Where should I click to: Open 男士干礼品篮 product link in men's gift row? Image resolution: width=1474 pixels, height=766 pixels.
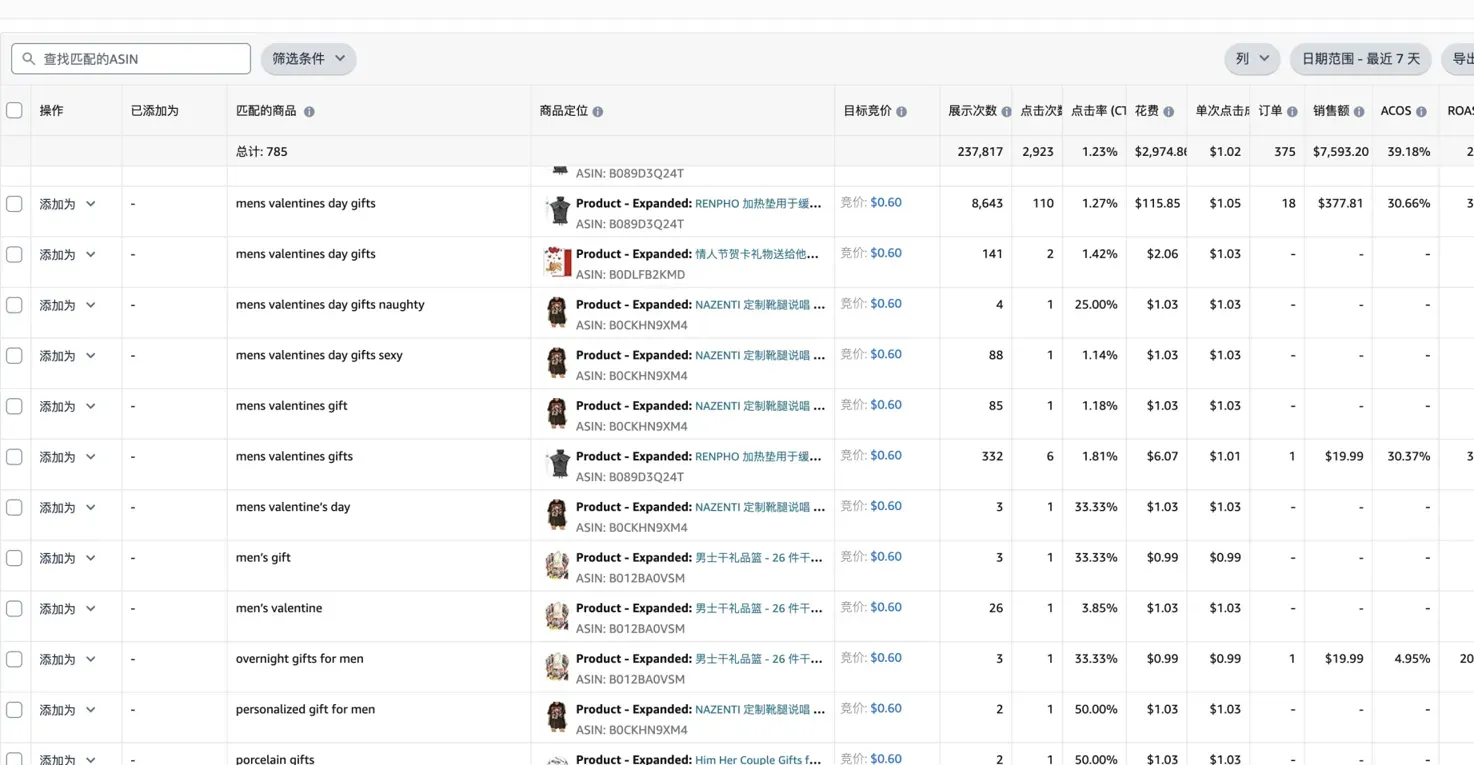tap(758, 558)
